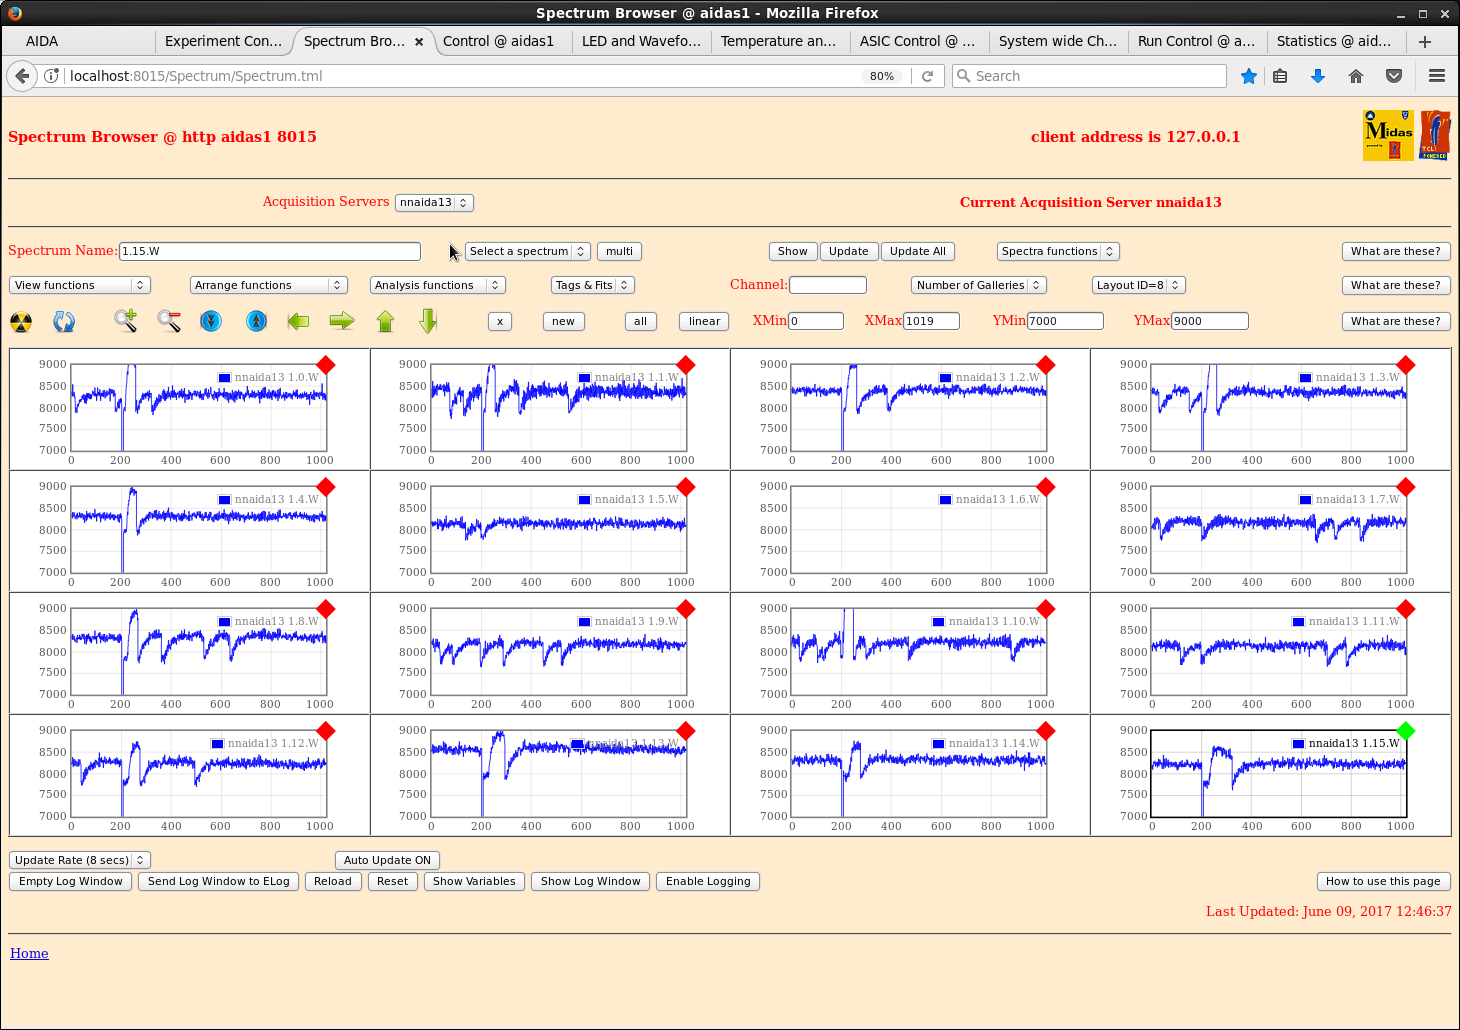Viewport: 1460px width, 1030px height.
Task: Focus the Spectrum Name input field
Action: [x=270, y=251]
